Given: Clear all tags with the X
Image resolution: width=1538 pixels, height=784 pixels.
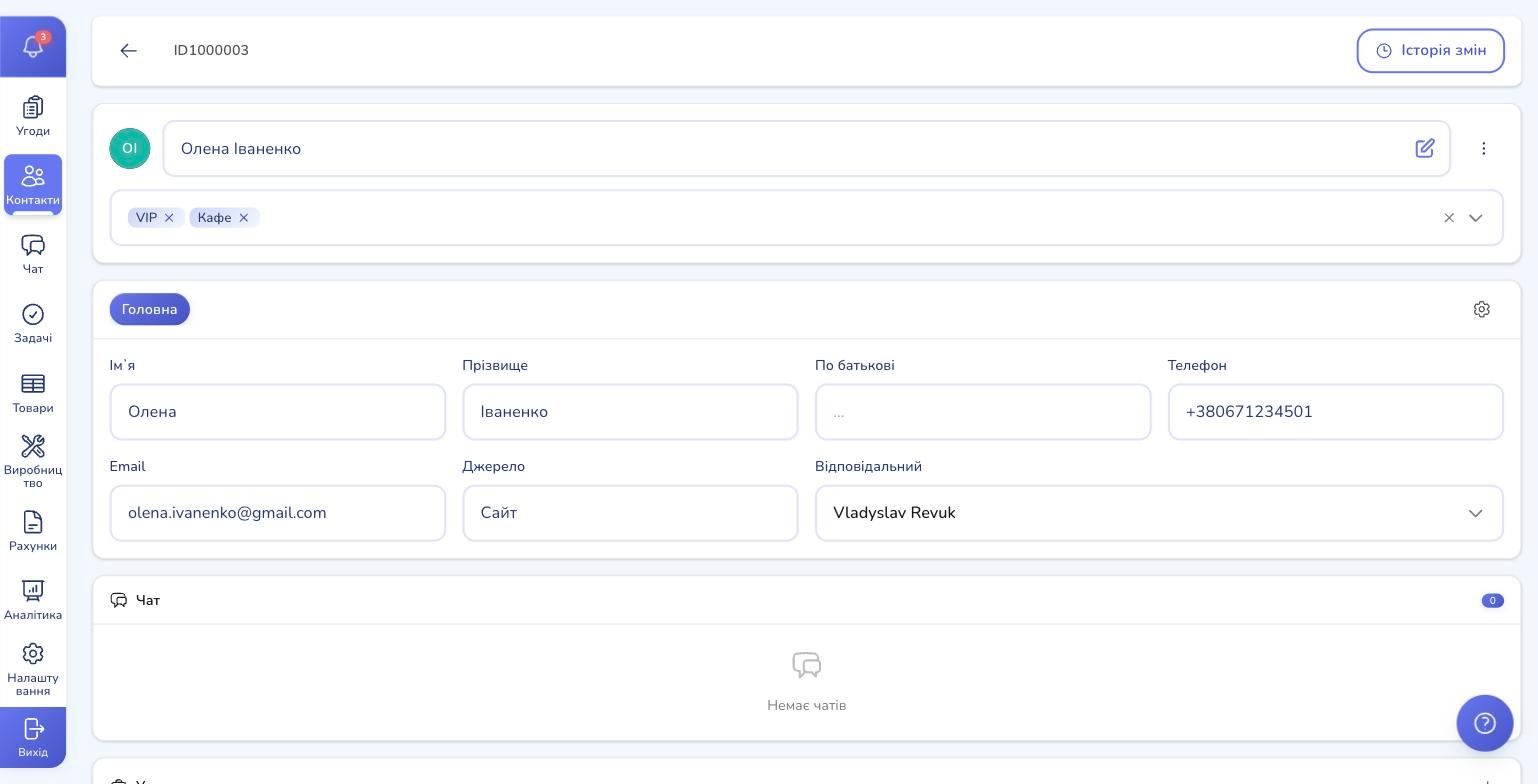Looking at the screenshot, I should [1449, 218].
